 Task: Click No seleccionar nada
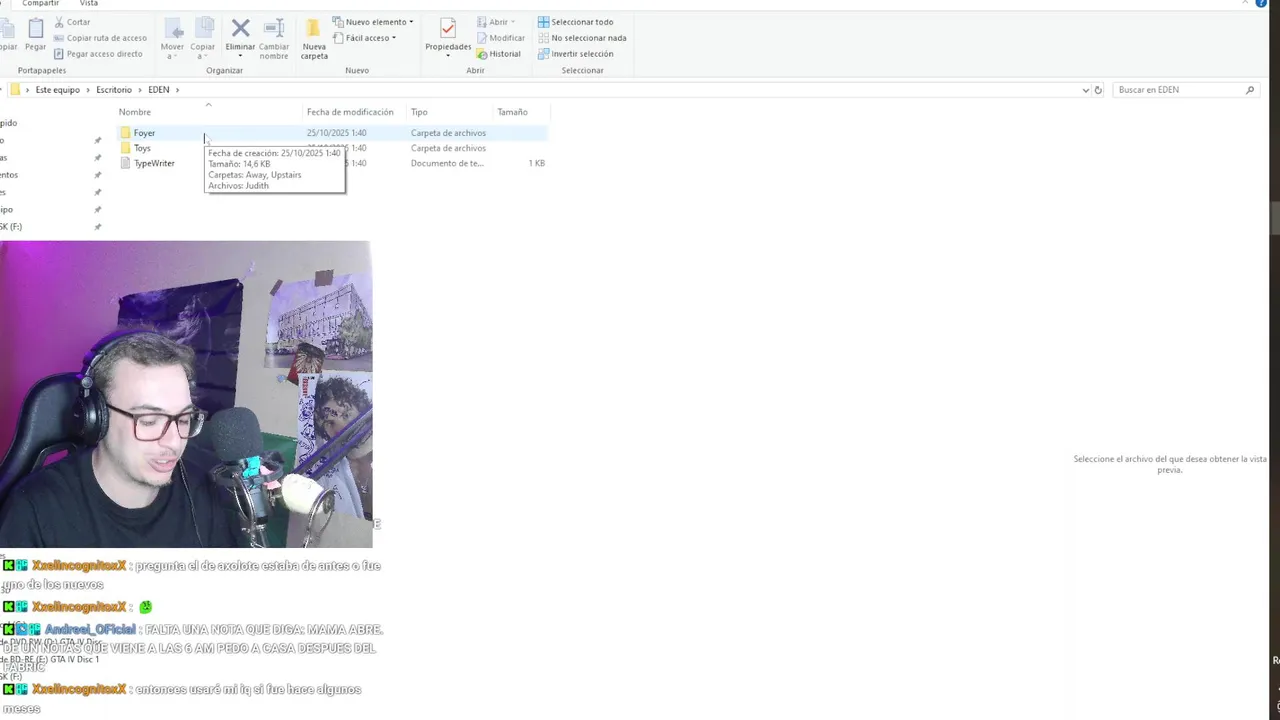coord(581,38)
